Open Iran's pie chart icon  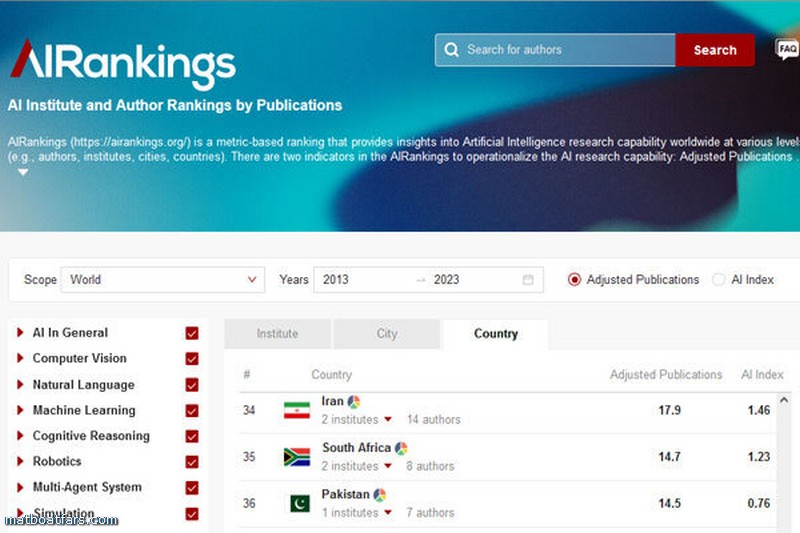pyautogui.click(x=354, y=402)
